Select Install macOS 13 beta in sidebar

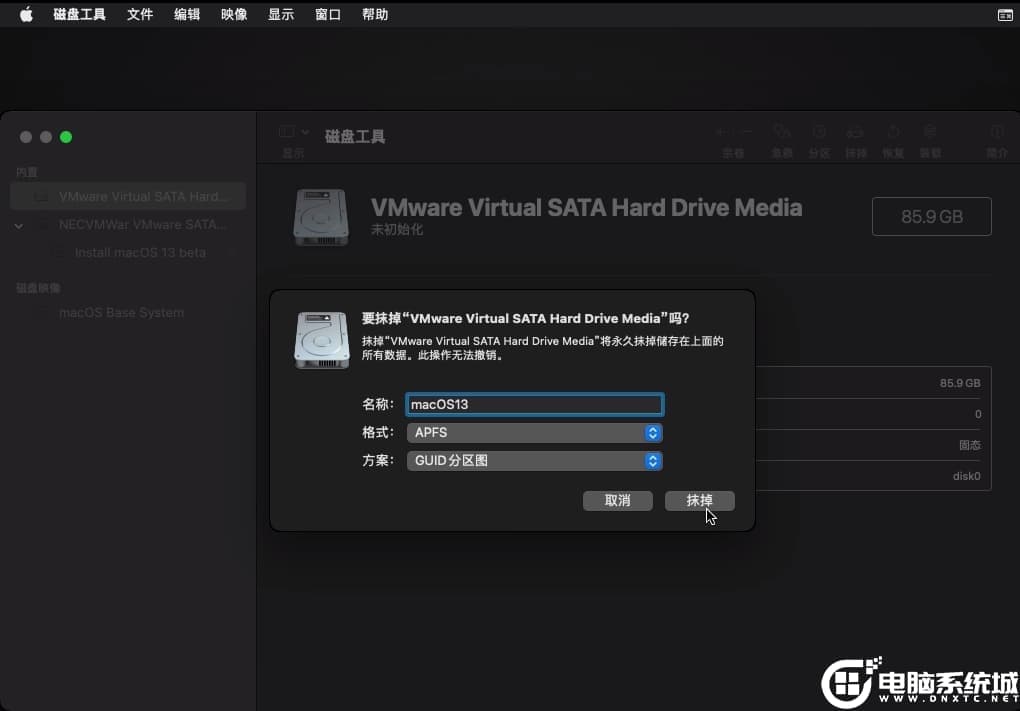(140, 253)
